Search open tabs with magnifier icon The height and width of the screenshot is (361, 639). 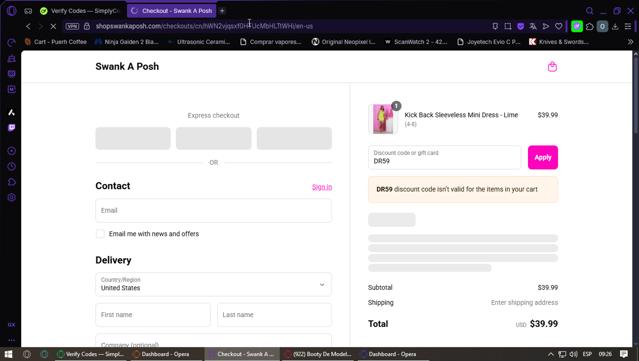589,11
